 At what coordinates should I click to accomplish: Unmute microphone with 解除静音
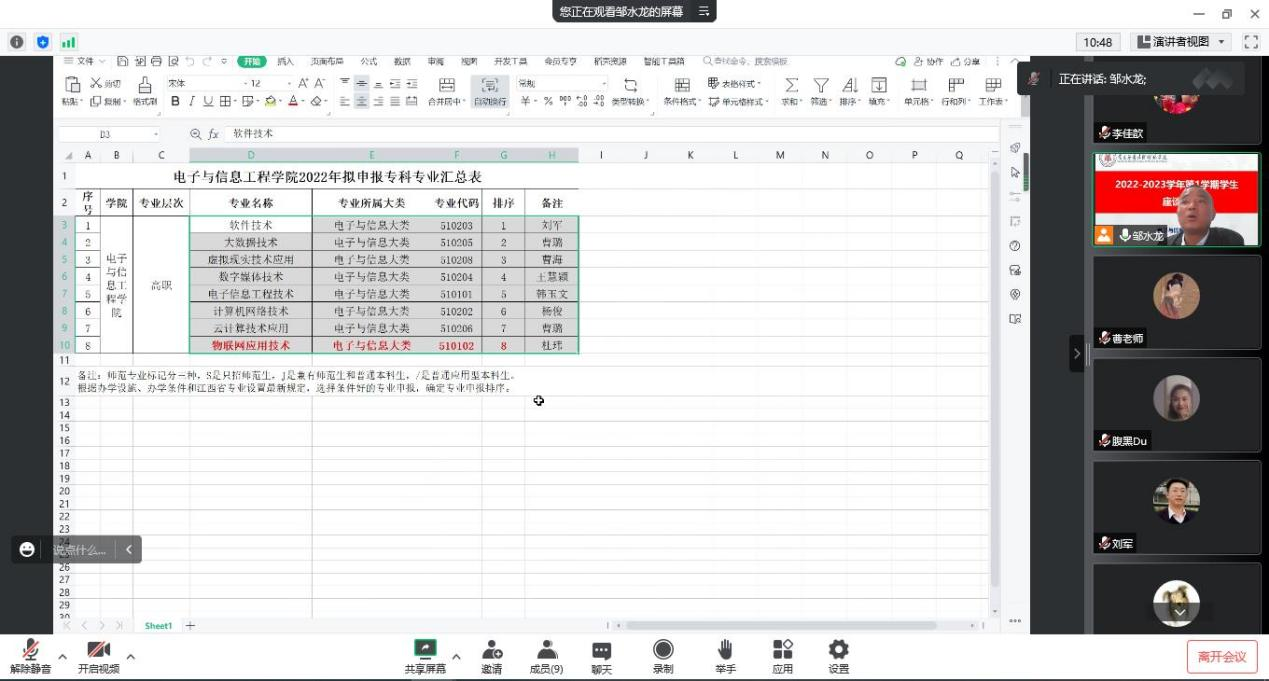coord(31,650)
